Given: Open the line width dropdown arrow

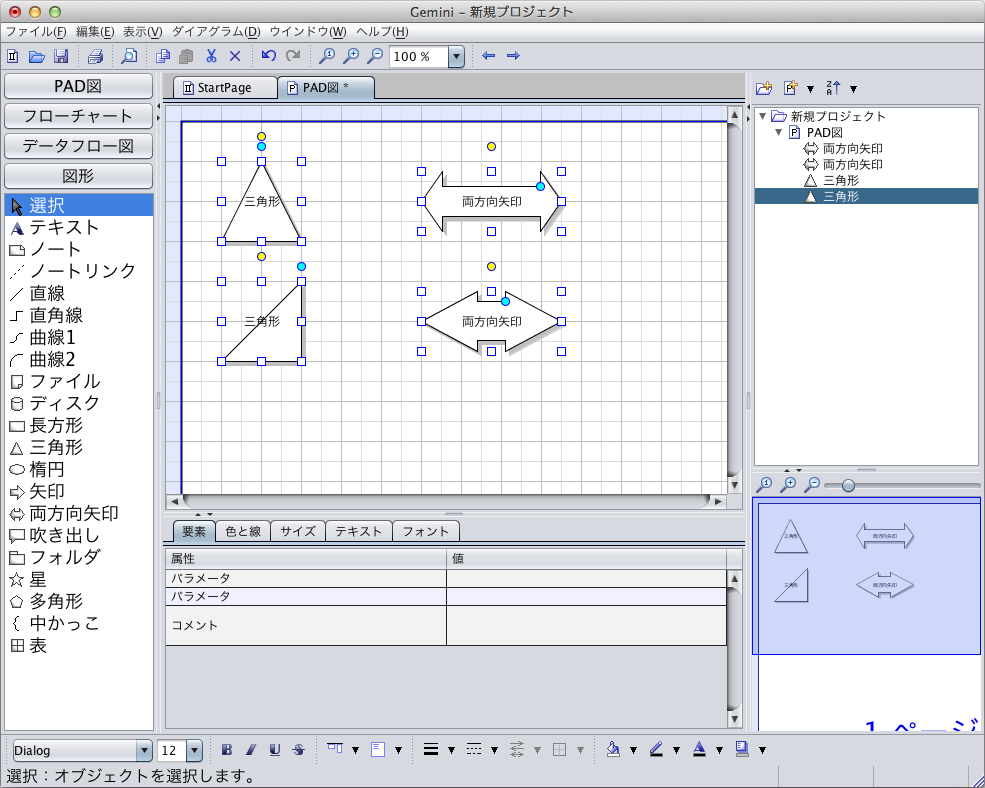Looking at the screenshot, I should click(451, 750).
